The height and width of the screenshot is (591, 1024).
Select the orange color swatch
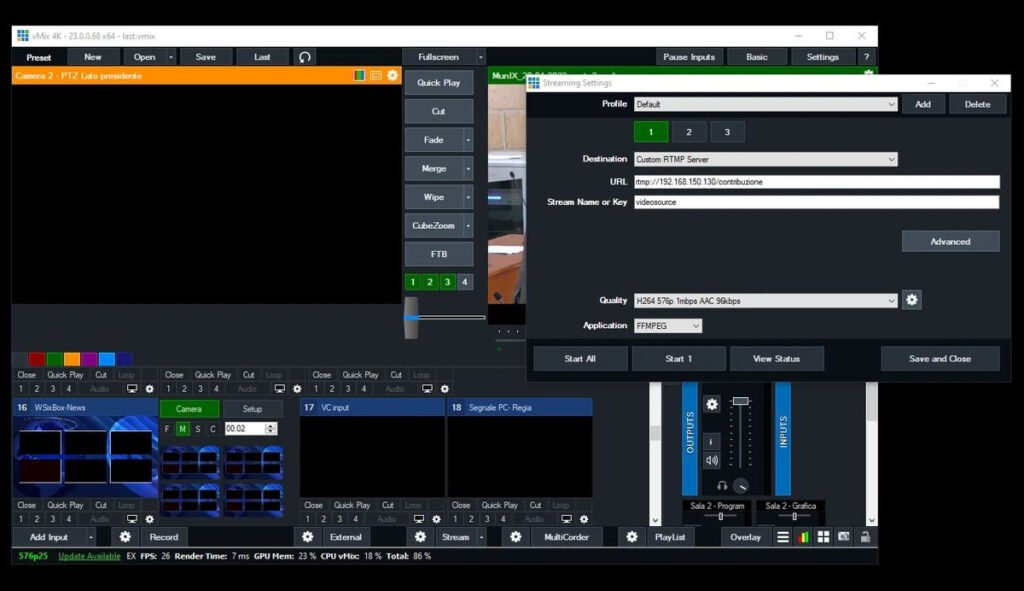pyautogui.click(x=72, y=359)
